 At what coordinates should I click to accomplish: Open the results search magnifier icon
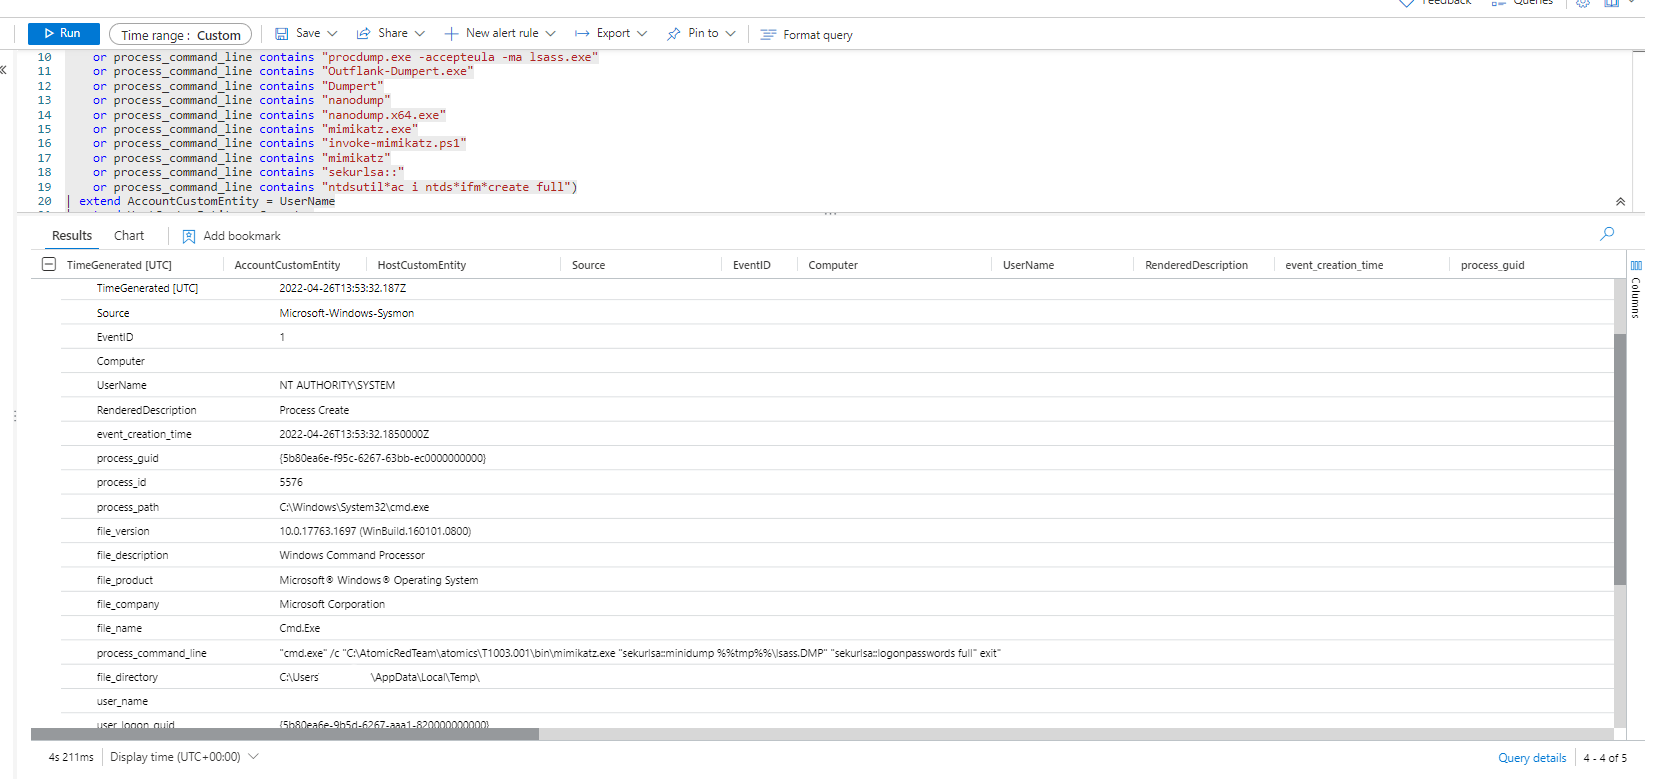pyautogui.click(x=1607, y=234)
